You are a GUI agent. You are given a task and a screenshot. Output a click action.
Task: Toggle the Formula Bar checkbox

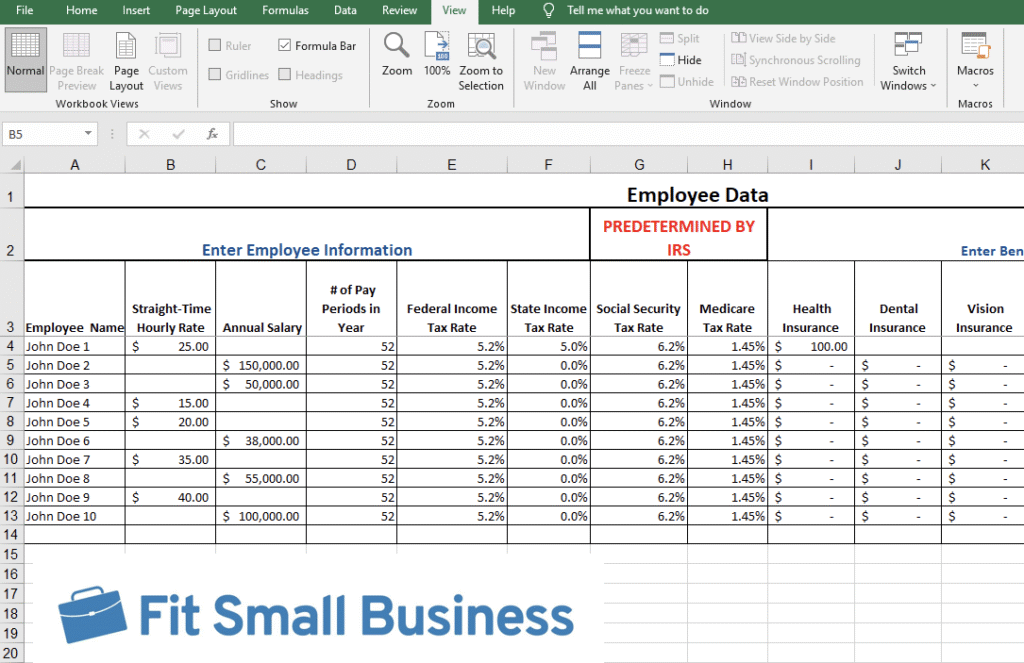click(x=284, y=45)
